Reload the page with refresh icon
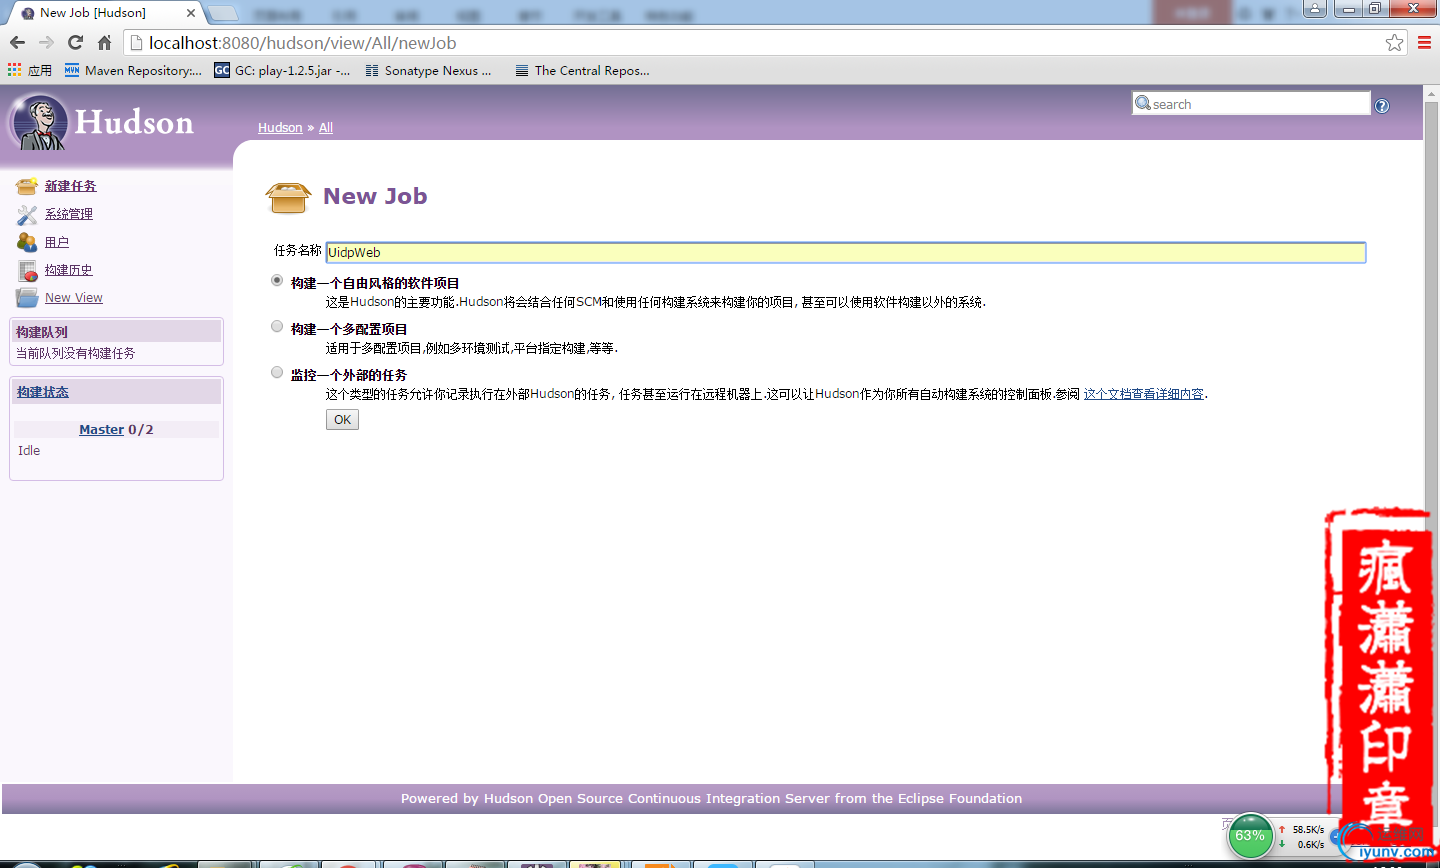The width and height of the screenshot is (1440, 868). pos(75,42)
